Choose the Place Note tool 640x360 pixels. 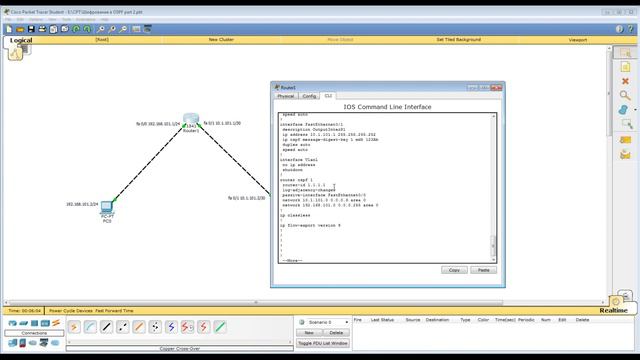click(625, 67)
